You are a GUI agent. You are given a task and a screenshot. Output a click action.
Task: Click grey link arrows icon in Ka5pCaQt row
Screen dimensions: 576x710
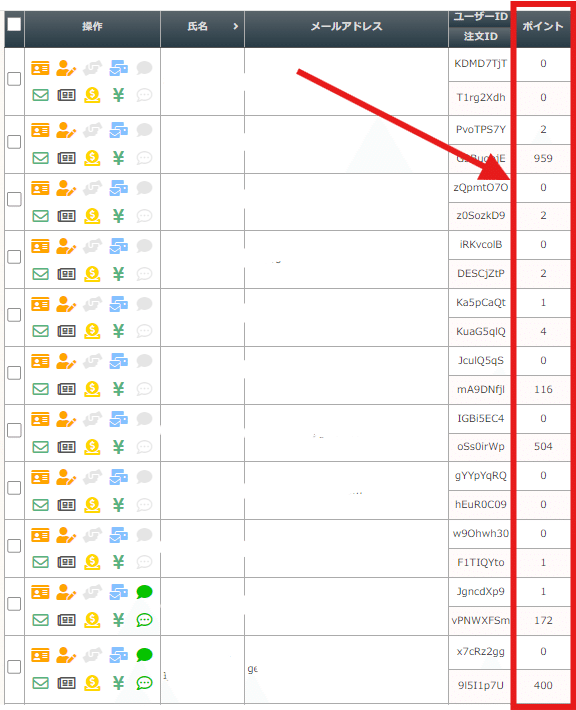tap(92, 304)
